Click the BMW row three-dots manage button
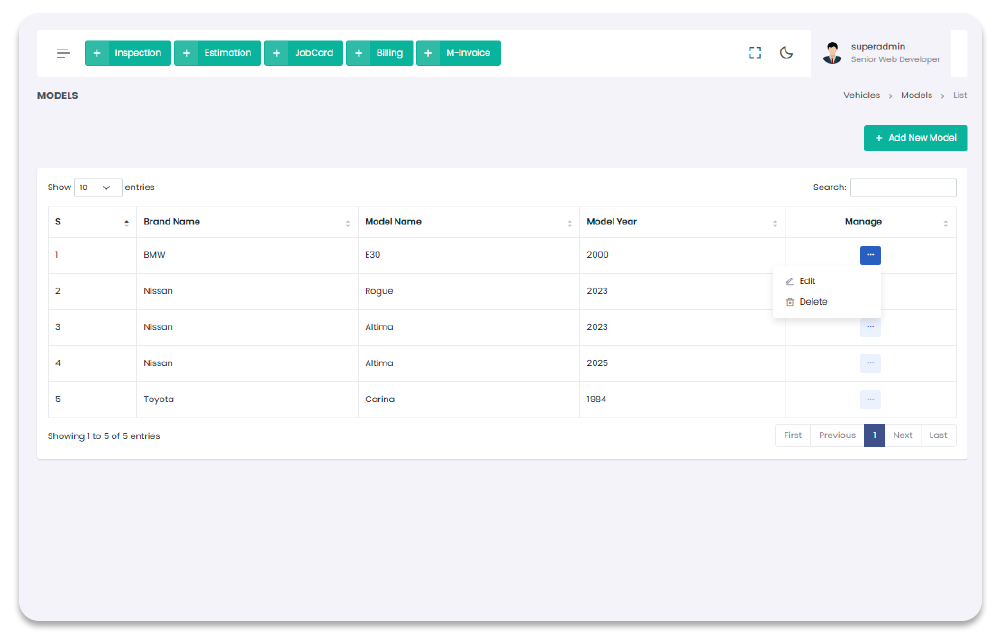1000x633 pixels. pyautogui.click(x=870, y=256)
